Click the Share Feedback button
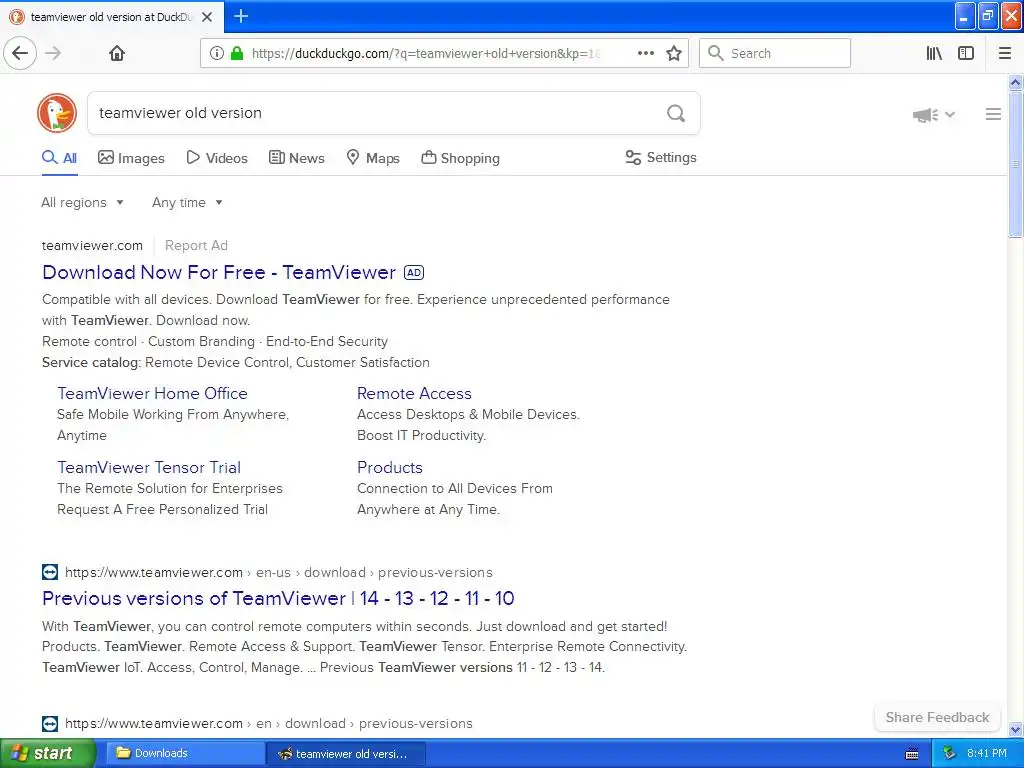Image resolution: width=1024 pixels, height=768 pixels. 937,717
